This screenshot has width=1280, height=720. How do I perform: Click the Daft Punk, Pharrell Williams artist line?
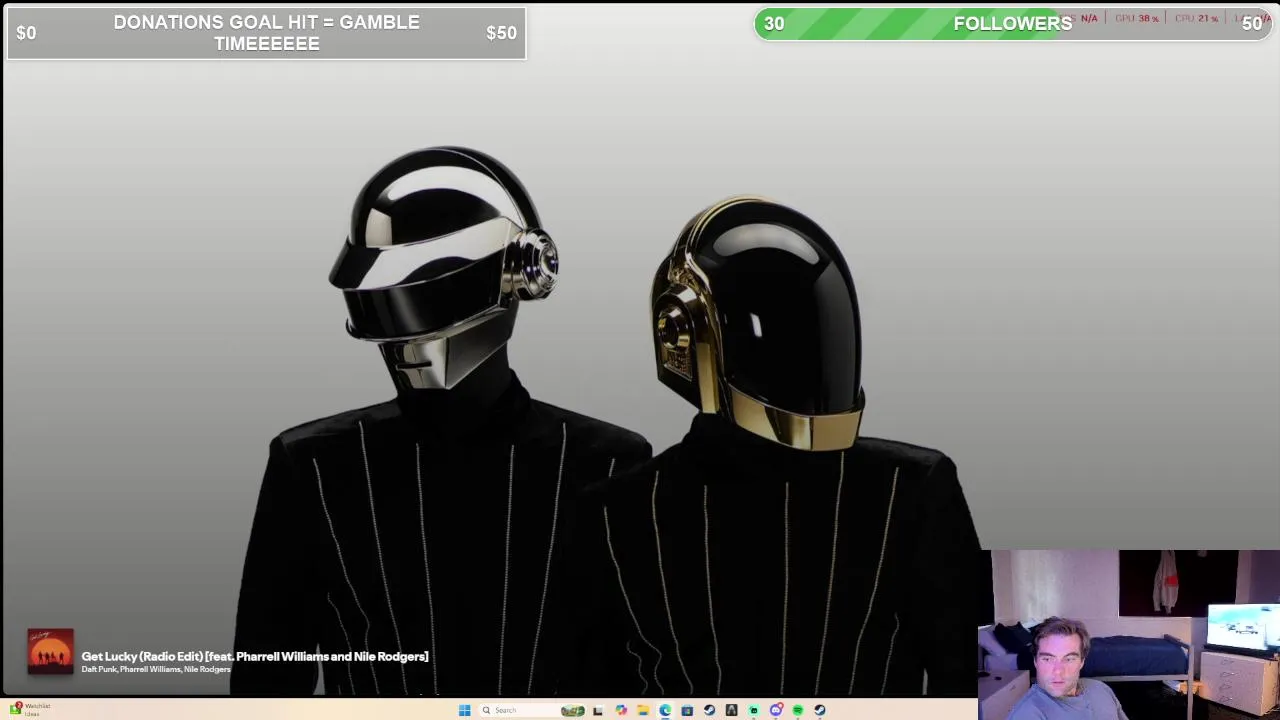[156, 669]
